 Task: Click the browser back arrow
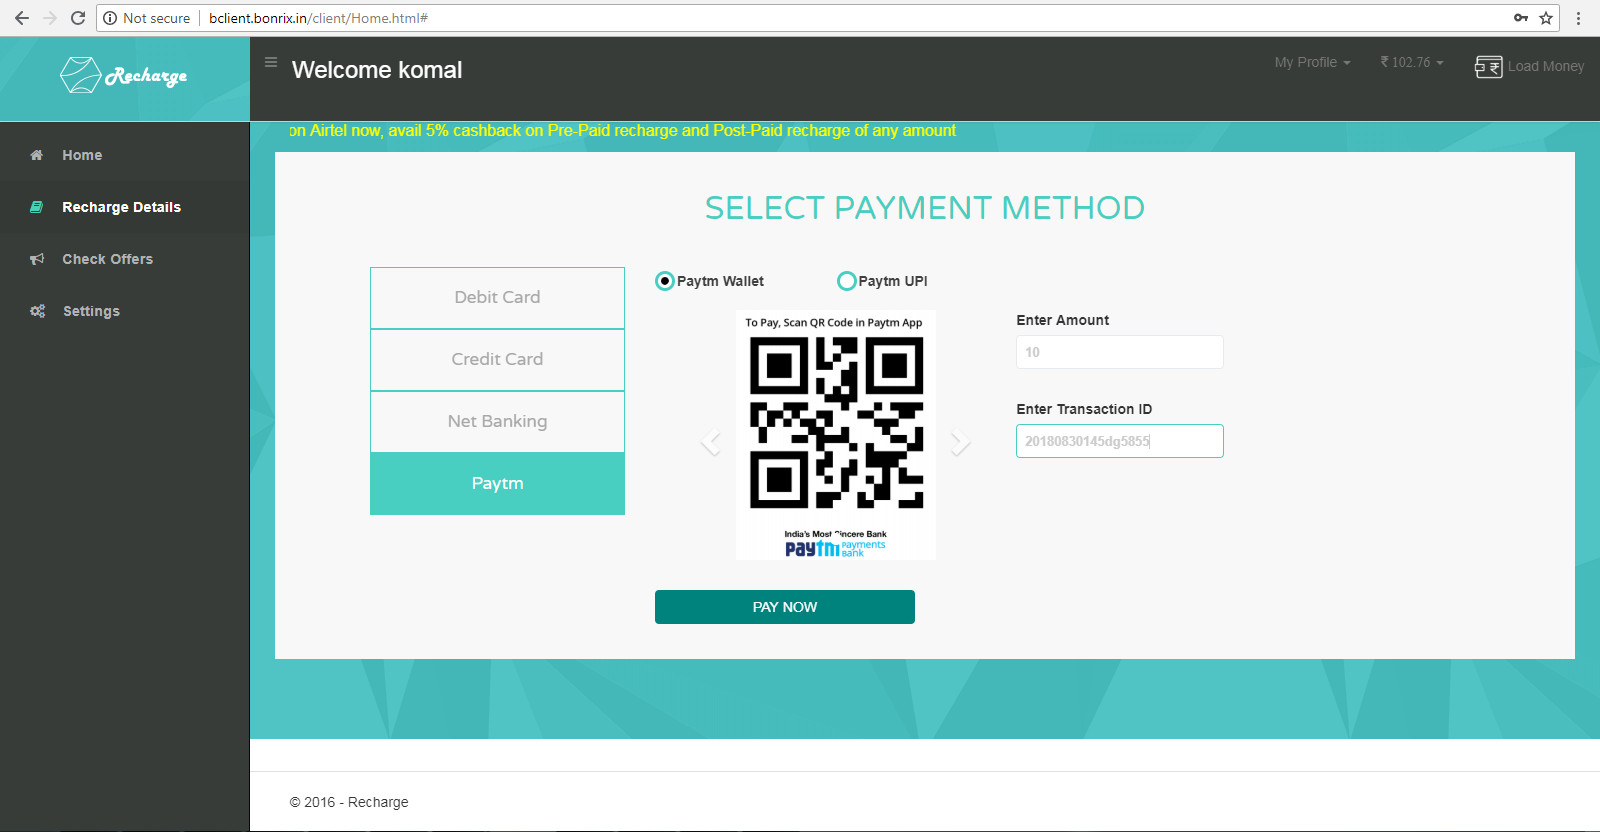(22, 18)
